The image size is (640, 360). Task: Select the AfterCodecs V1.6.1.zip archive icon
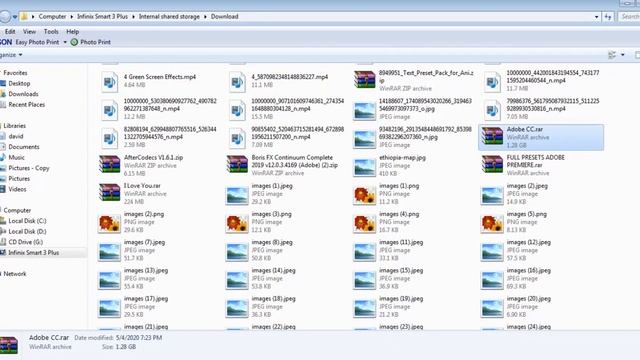(x=109, y=164)
